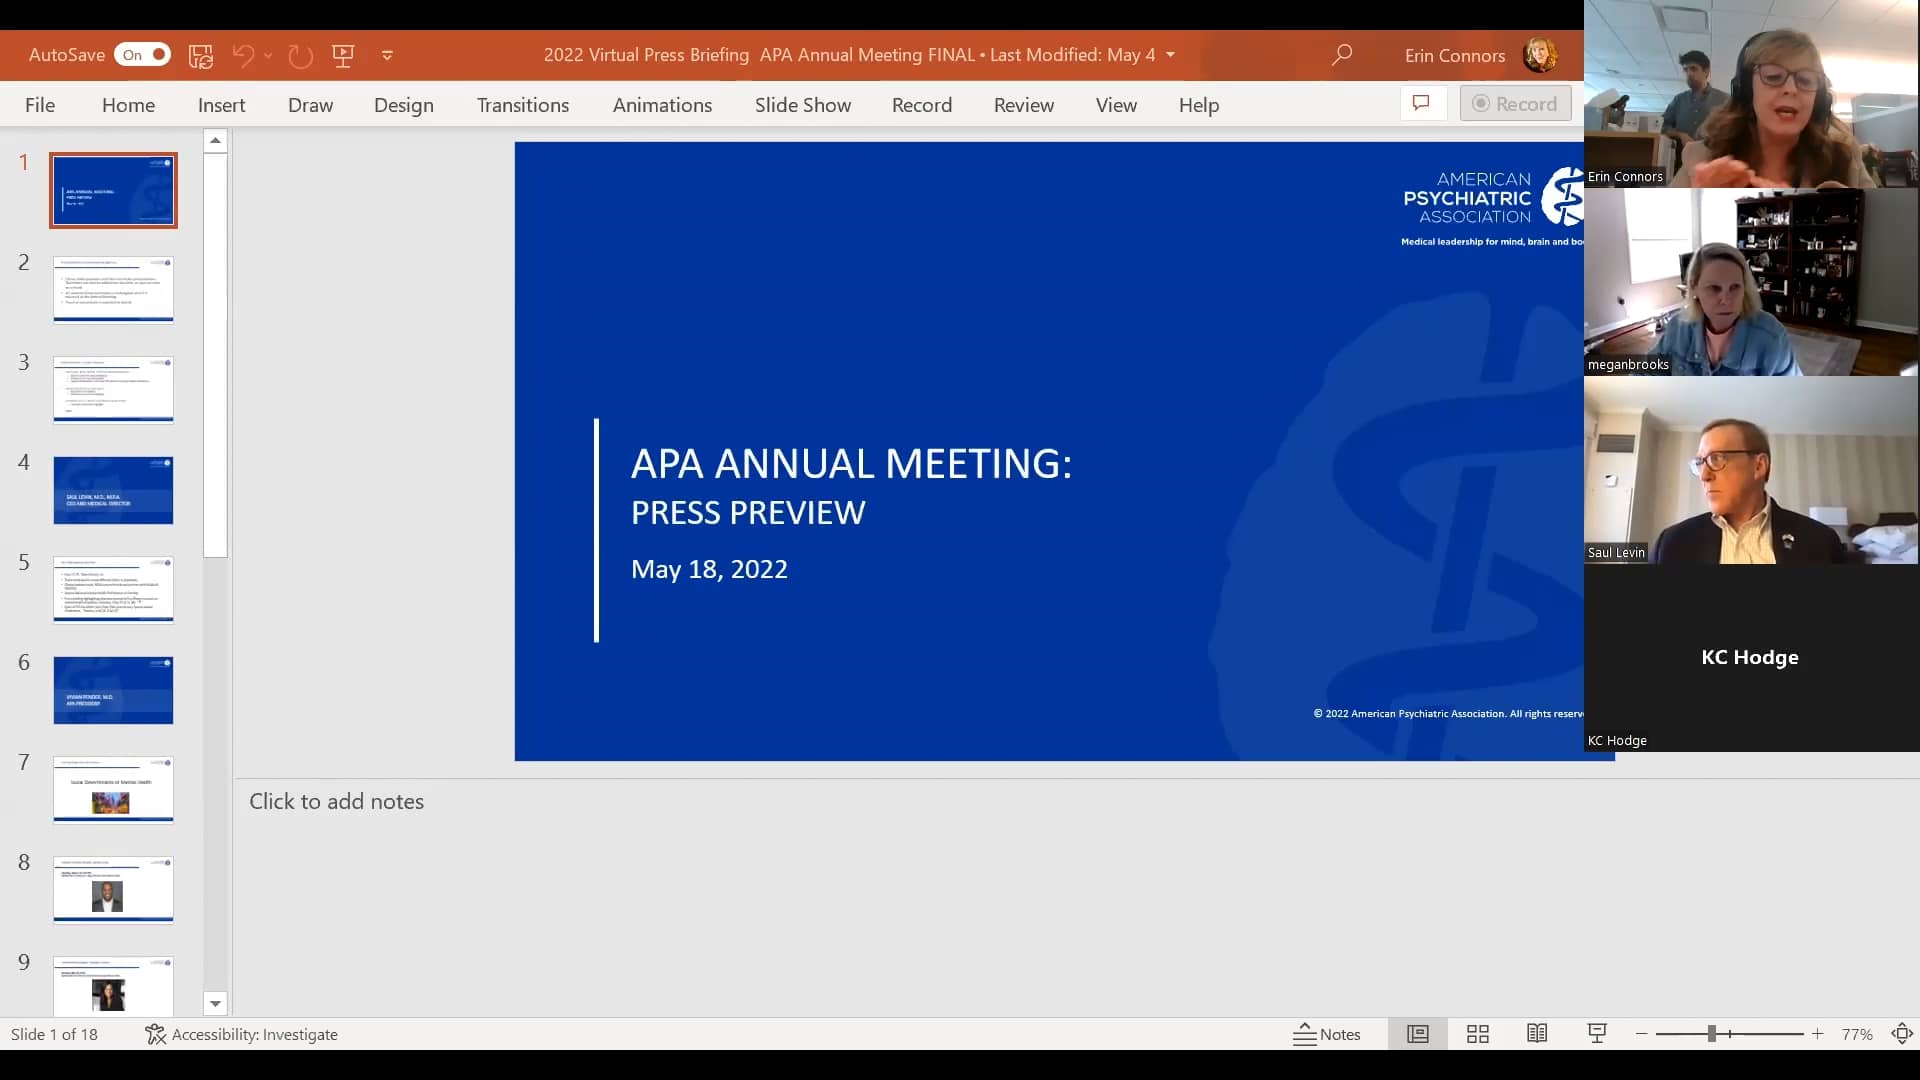Switch to the Transitions tab

(x=522, y=105)
